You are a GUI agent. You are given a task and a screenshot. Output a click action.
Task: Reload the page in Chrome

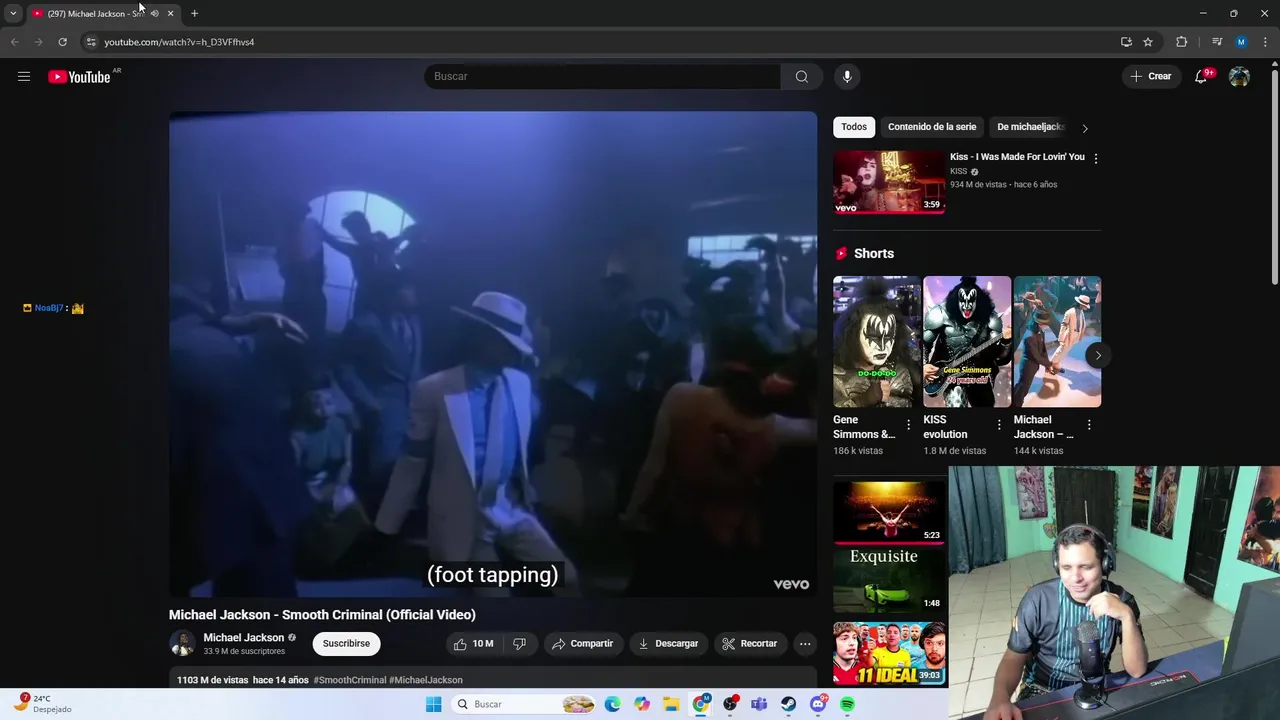(62, 42)
